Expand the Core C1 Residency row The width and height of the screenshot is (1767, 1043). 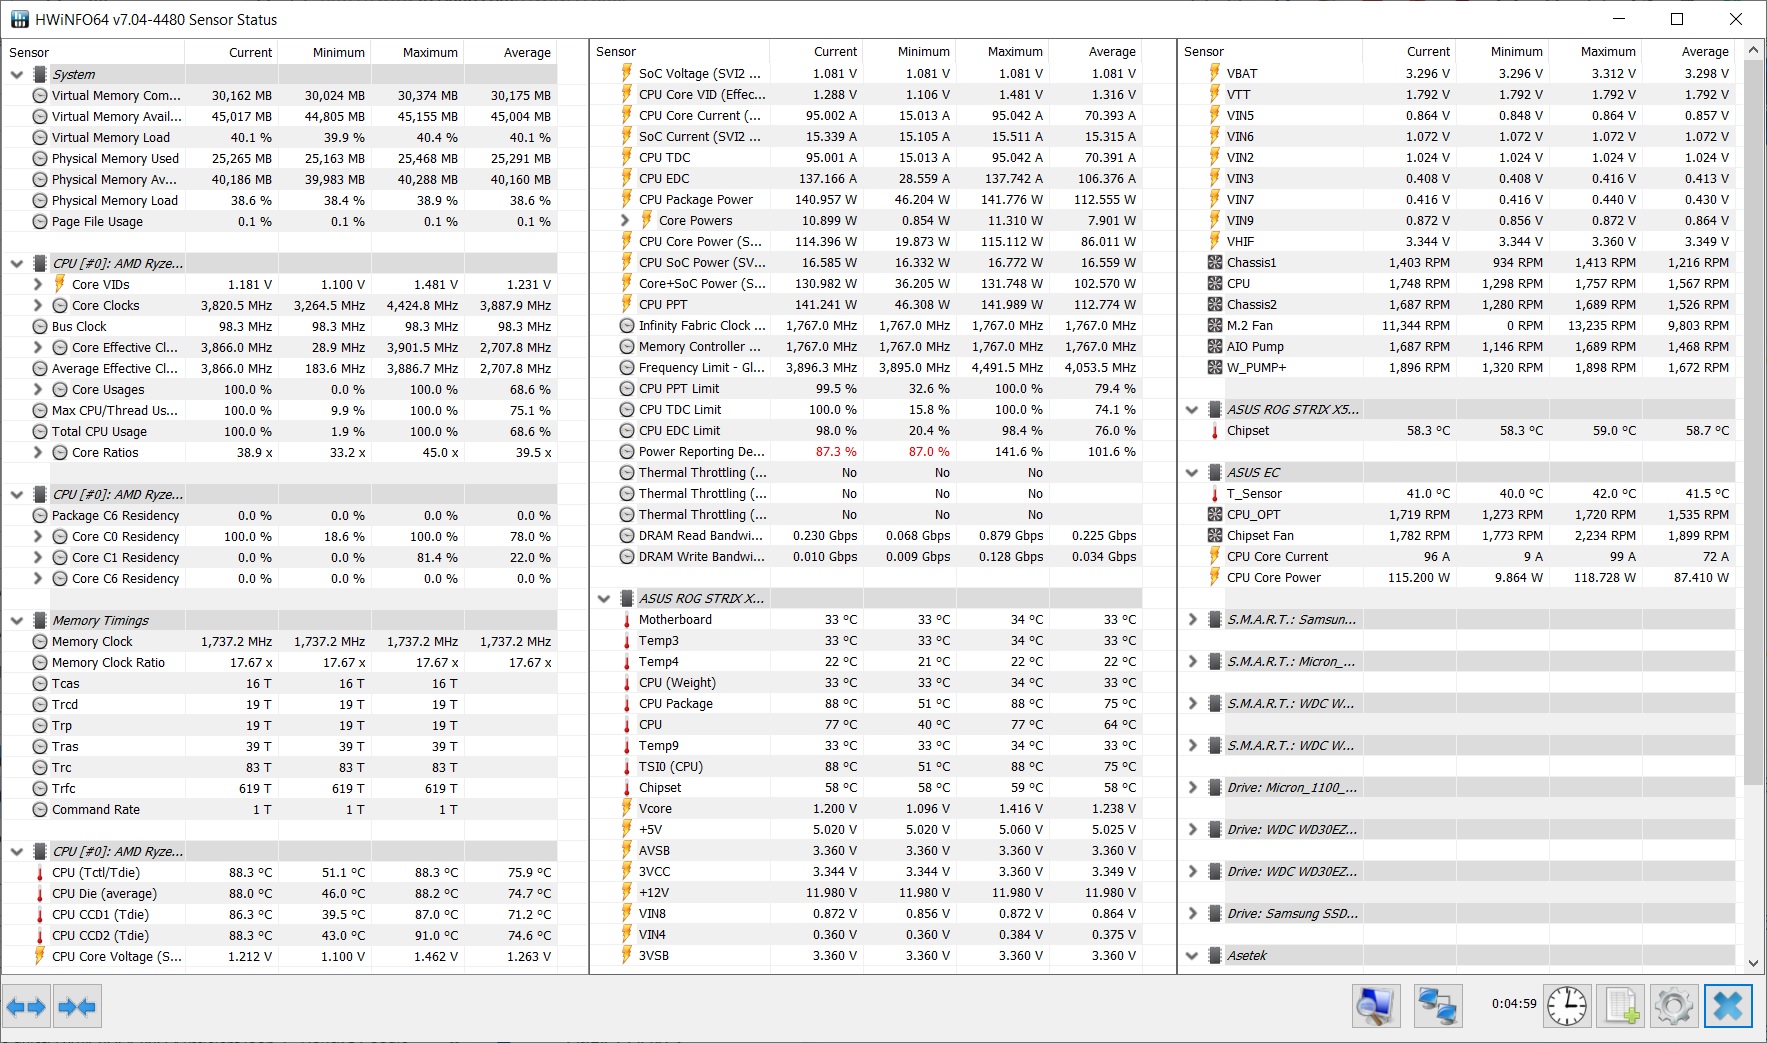click(38, 558)
